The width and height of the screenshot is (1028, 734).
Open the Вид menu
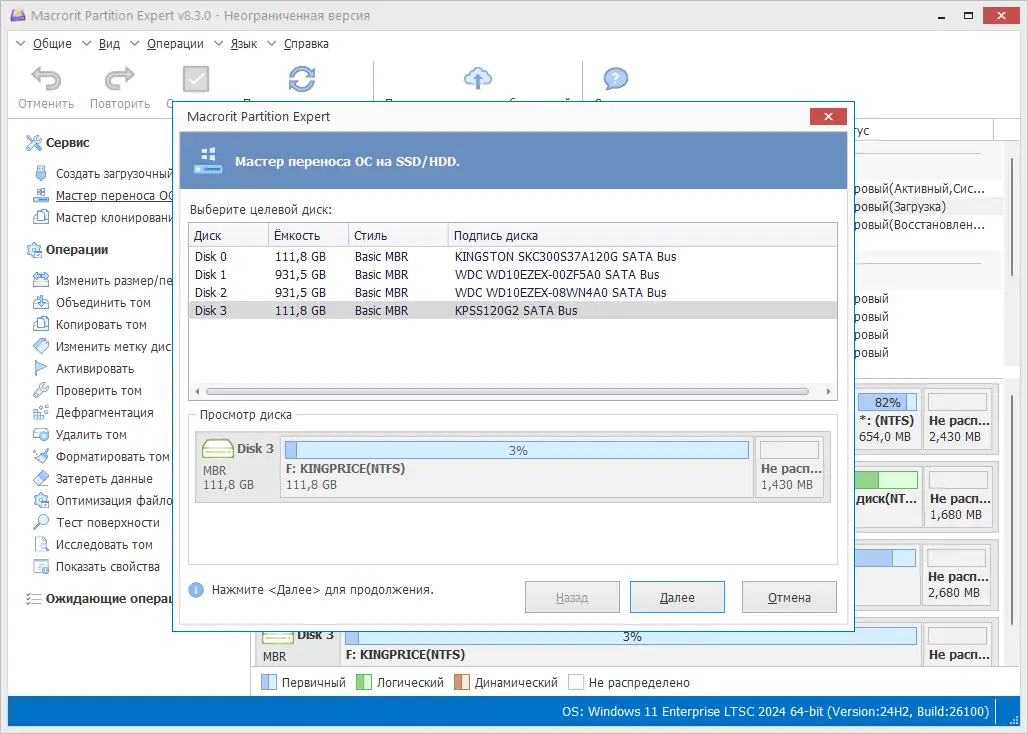point(109,44)
